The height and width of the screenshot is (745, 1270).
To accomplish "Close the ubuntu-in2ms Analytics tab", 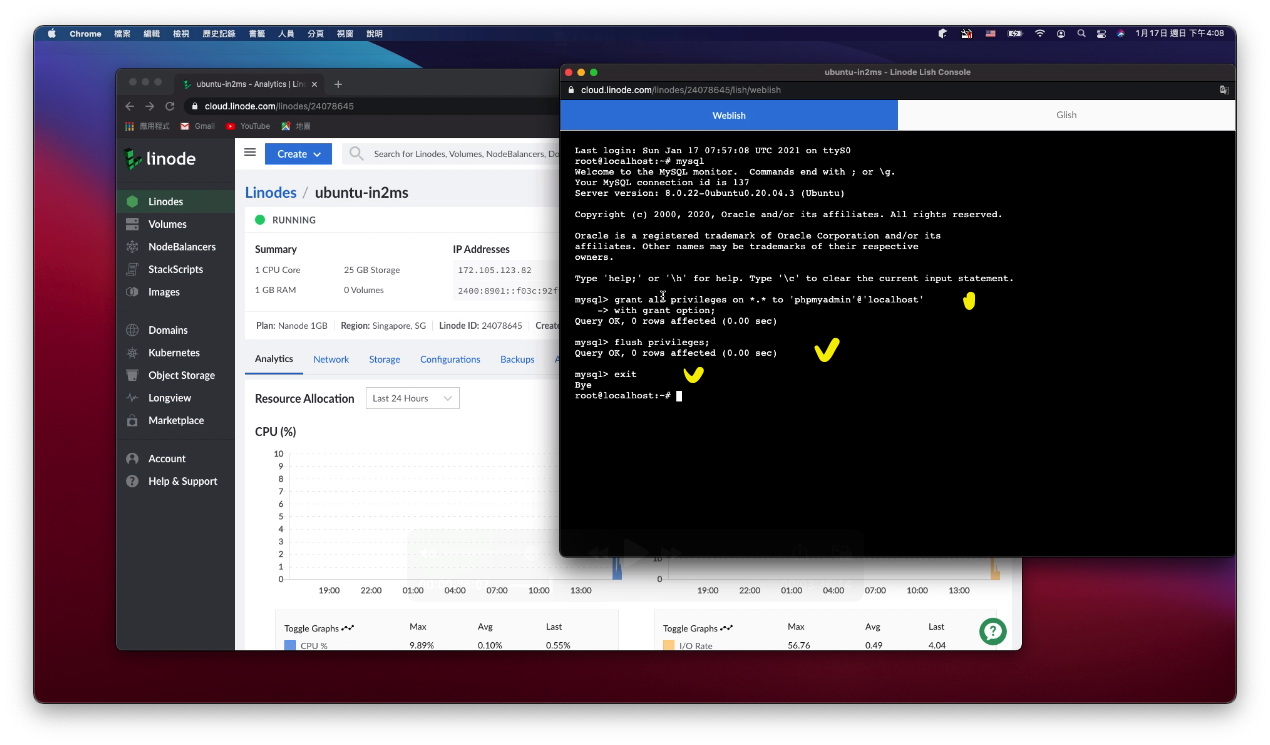I will pyautogui.click(x=314, y=84).
